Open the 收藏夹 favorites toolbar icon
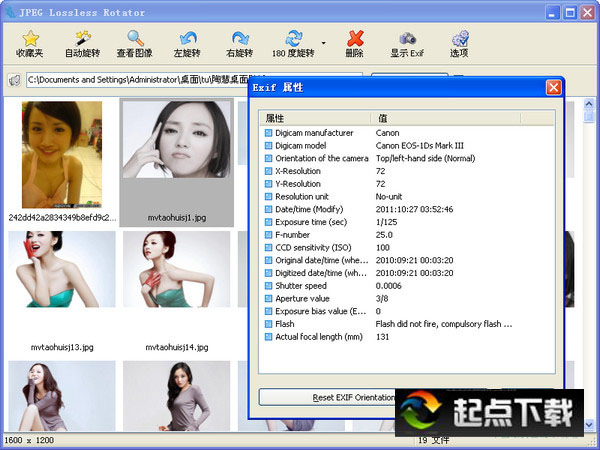This screenshot has height=450, width=600. click(30, 43)
